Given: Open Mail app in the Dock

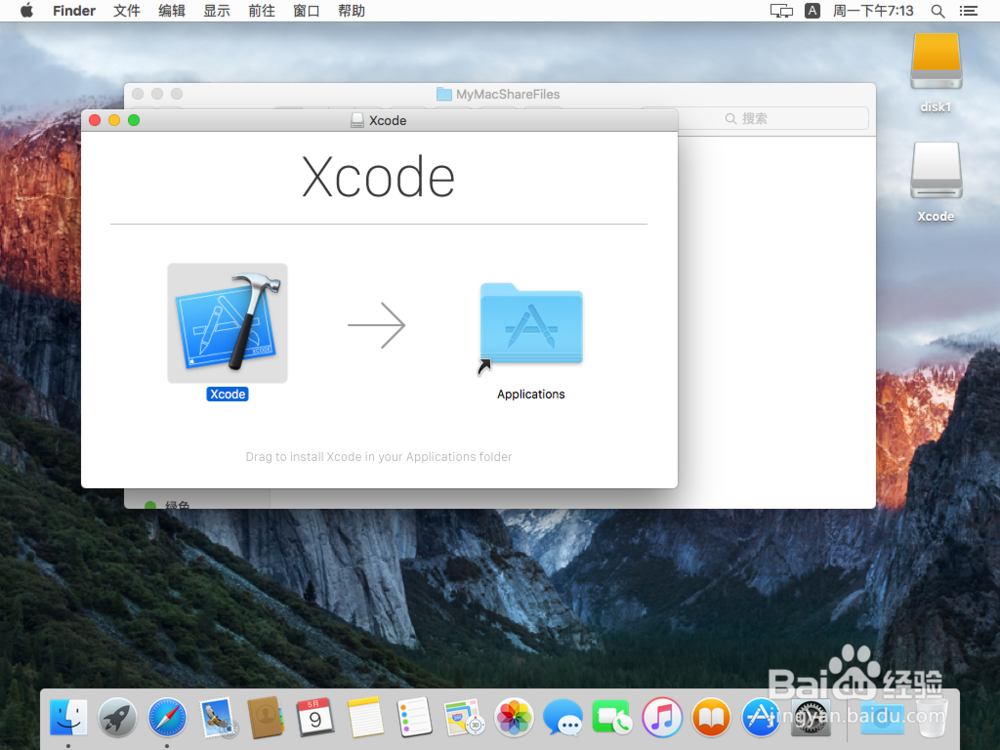Looking at the screenshot, I should tap(217, 717).
